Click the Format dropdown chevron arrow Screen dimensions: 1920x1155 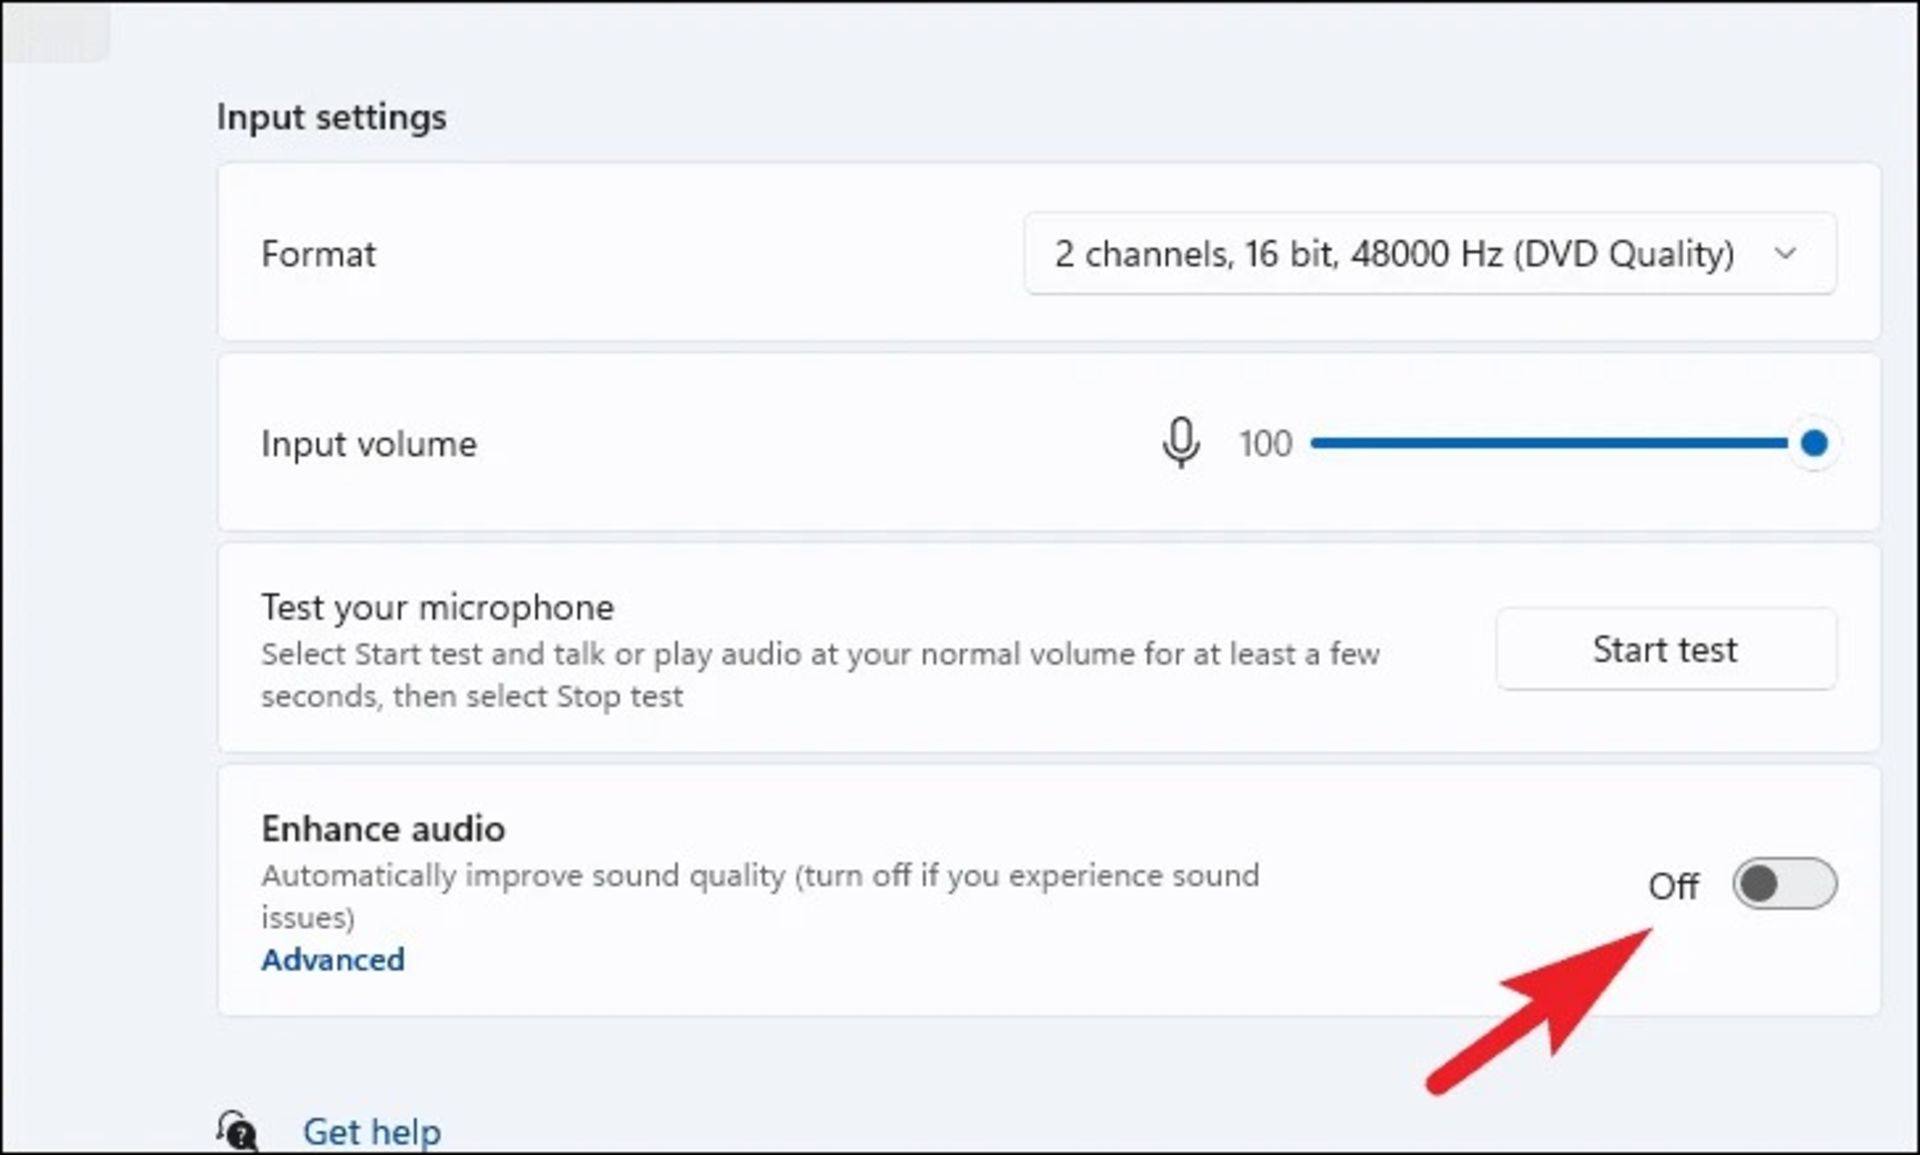click(1785, 254)
